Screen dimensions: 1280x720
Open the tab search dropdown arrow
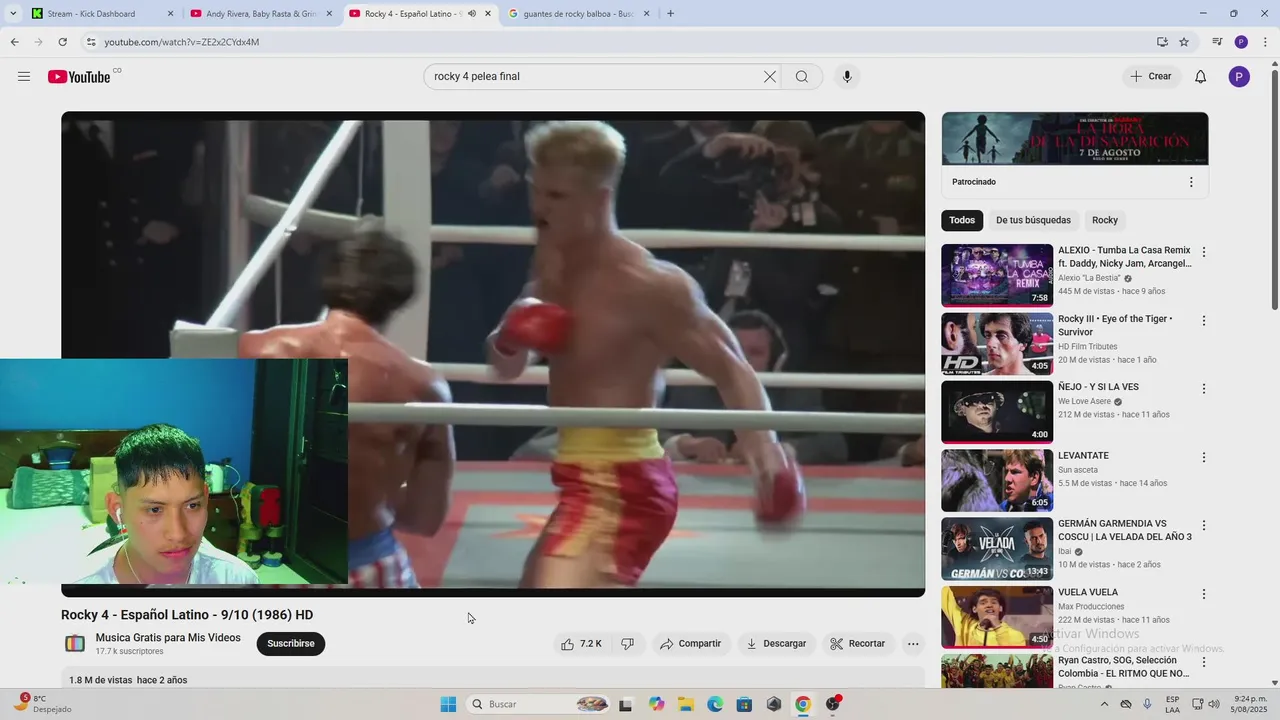pos(13,14)
